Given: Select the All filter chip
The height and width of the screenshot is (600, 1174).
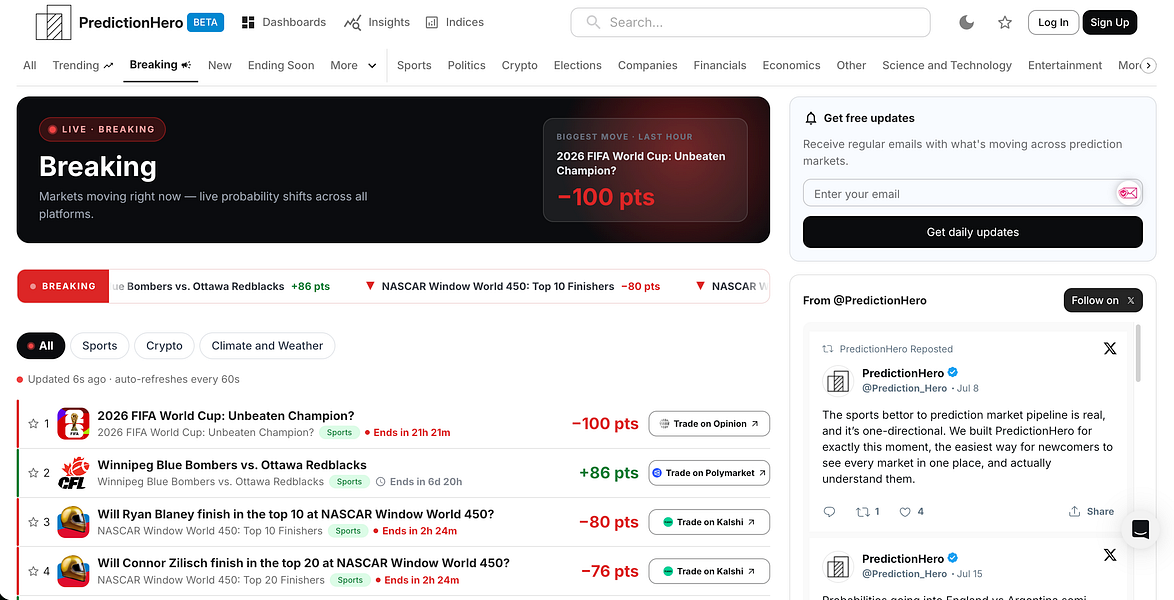Looking at the screenshot, I should coord(41,345).
